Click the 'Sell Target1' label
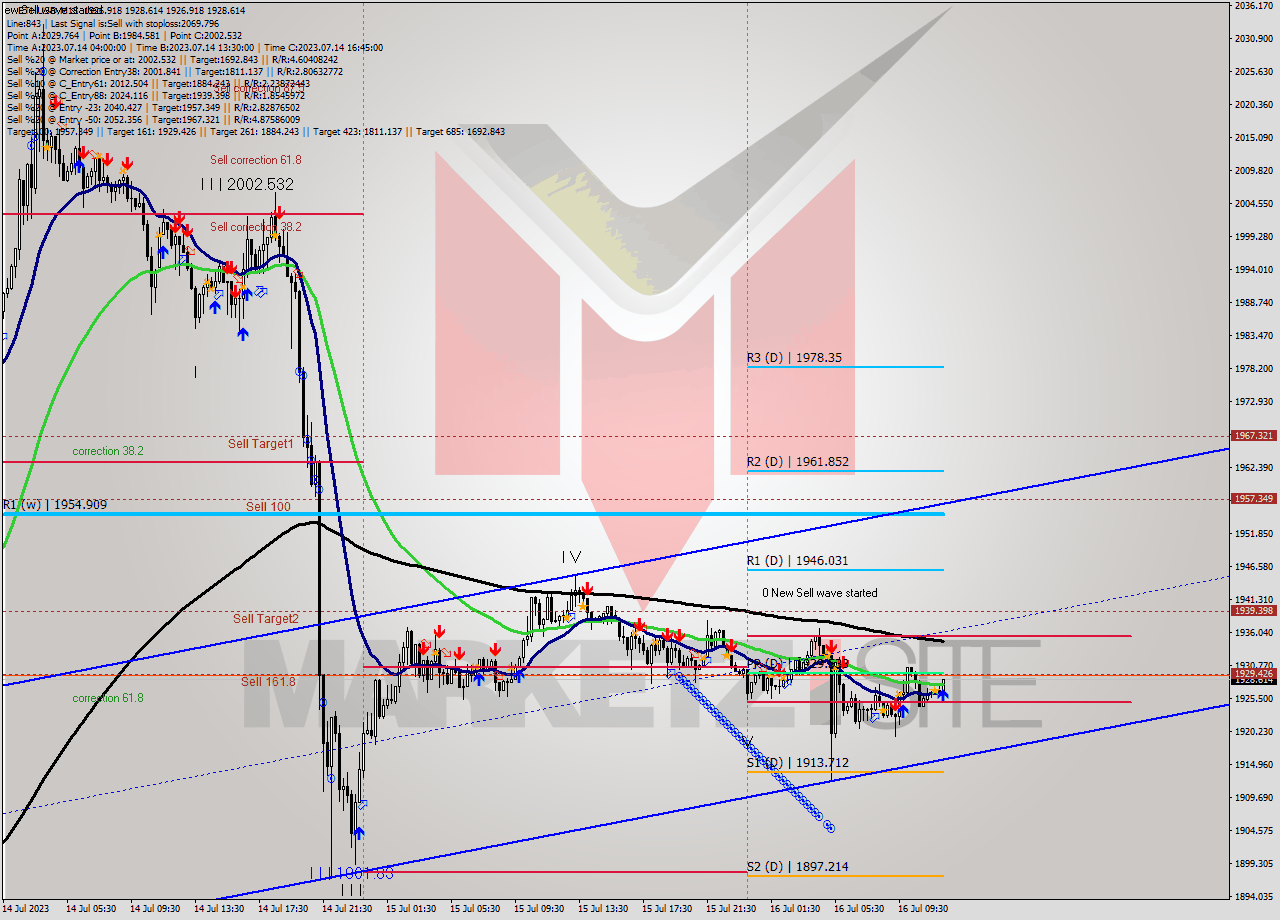Screen dimensions: 1280x920 click(x=261, y=444)
